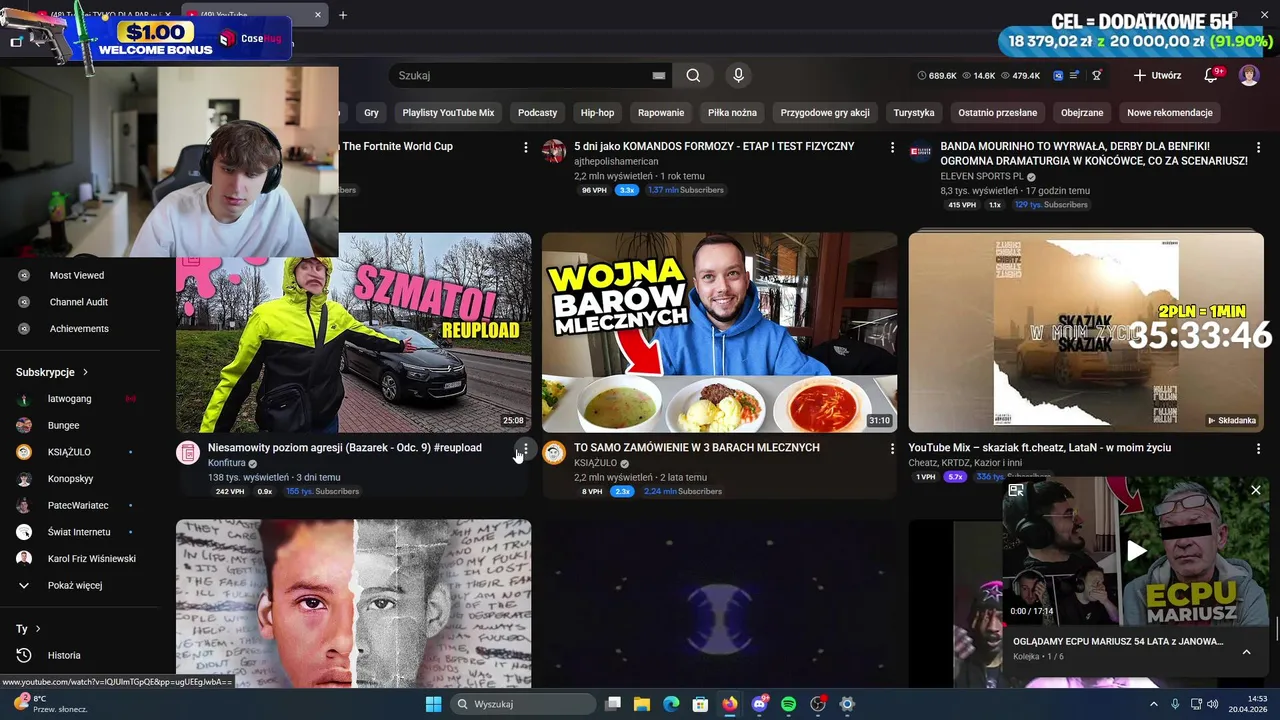Expand the miniplayer queue chevron
This screenshot has width=1280, height=720.
coord(1246,651)
